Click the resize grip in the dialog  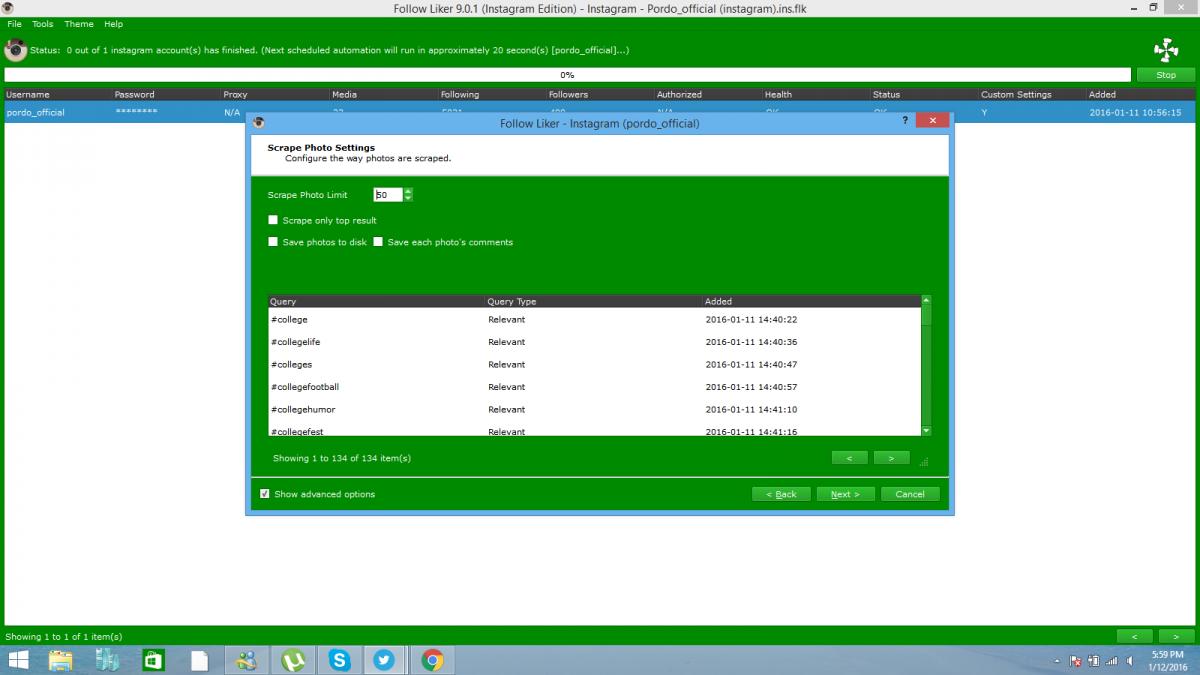(924, 461)
